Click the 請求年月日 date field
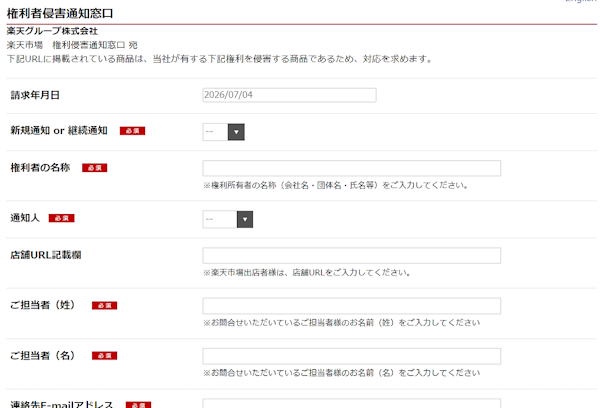This screenshot has width=600, height=408. tap(289, 95)
